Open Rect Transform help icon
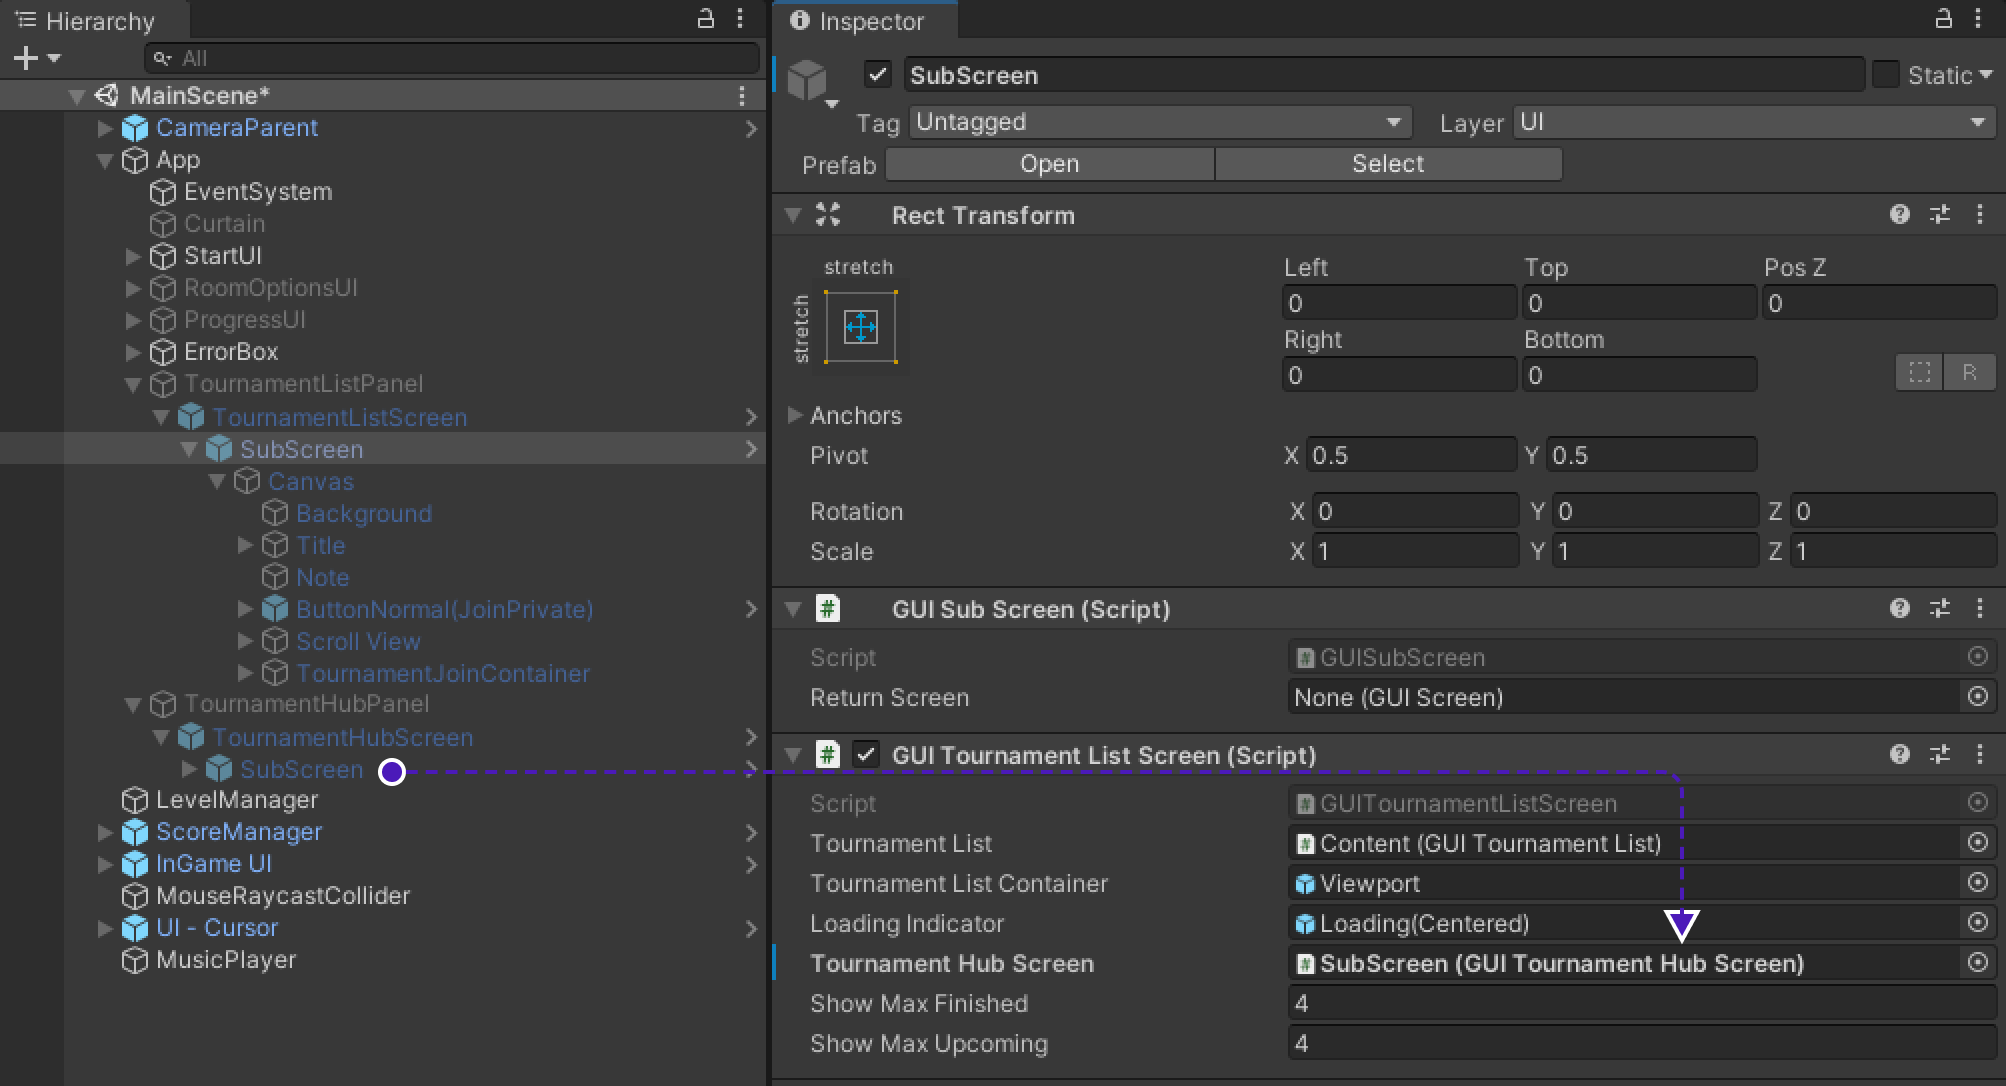 pyautogui.click(x=1899, y=215)
